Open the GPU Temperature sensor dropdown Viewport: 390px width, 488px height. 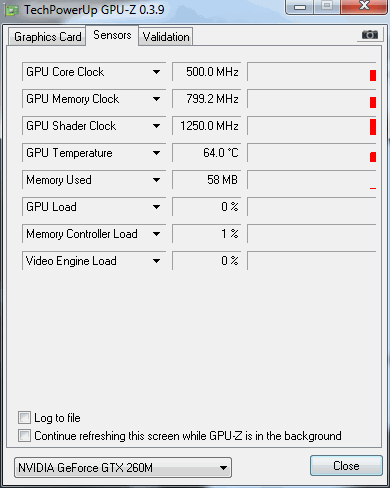[156, 153]
